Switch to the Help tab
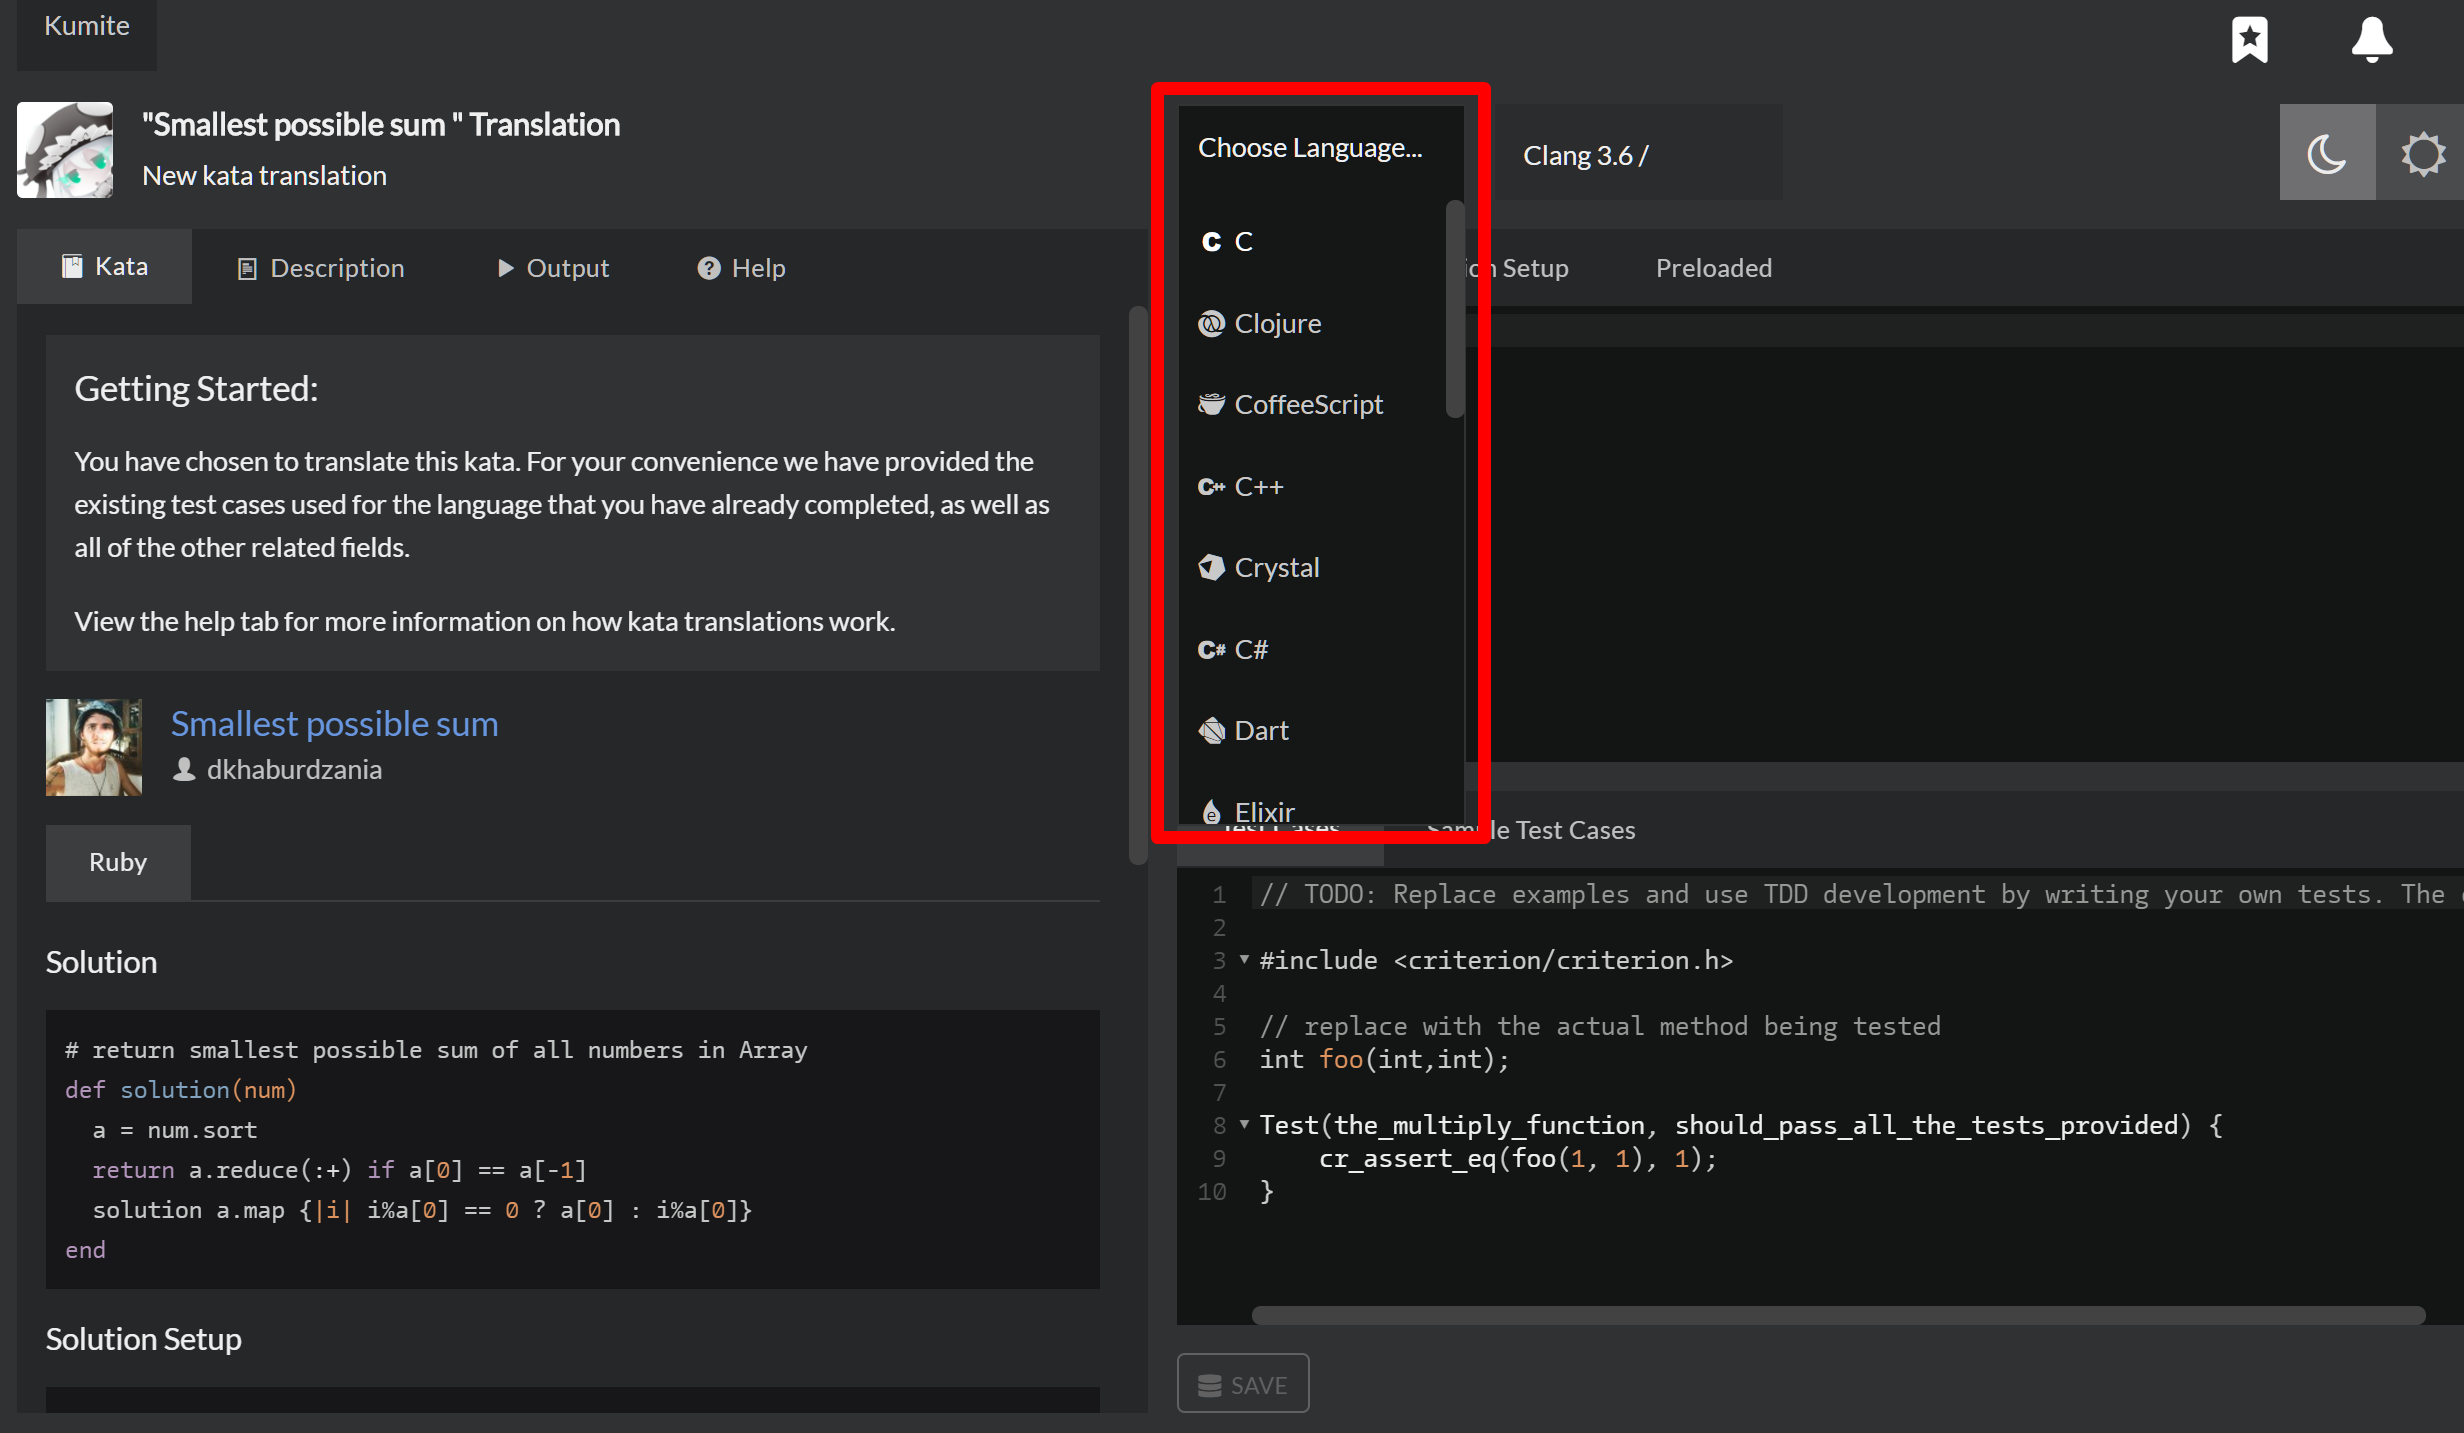Image resolution: width=2464 pixels, height=1433 pixels. (x=741, y=268)
